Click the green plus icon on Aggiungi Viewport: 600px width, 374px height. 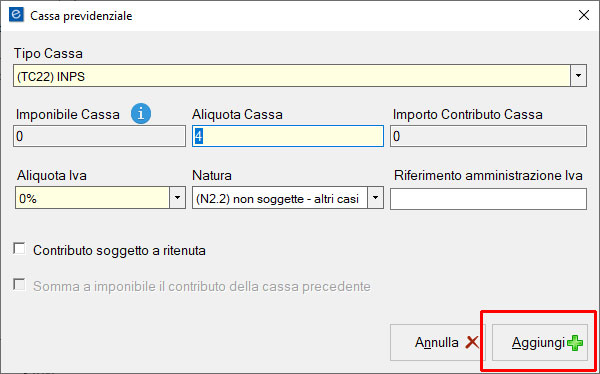point(575,343)
